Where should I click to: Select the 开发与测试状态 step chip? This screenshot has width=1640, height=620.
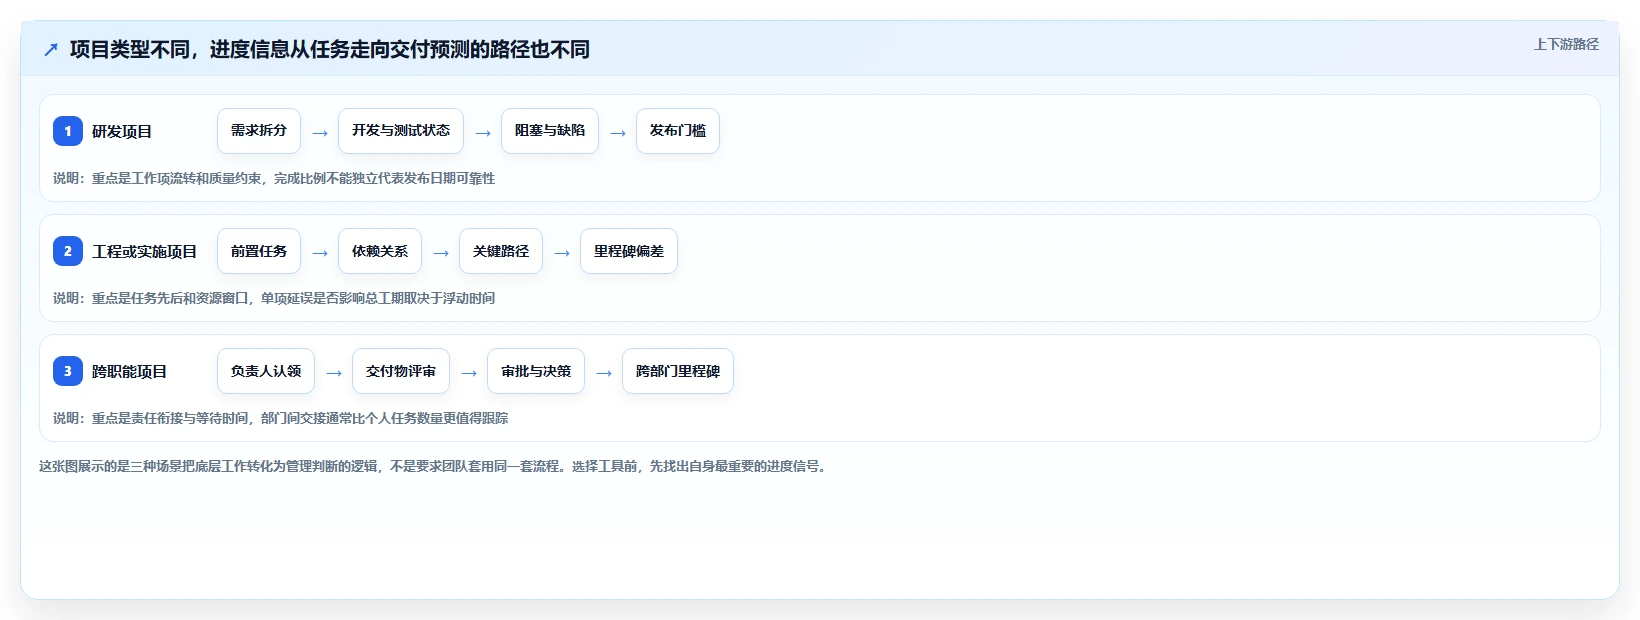click(x=401, y=131)
